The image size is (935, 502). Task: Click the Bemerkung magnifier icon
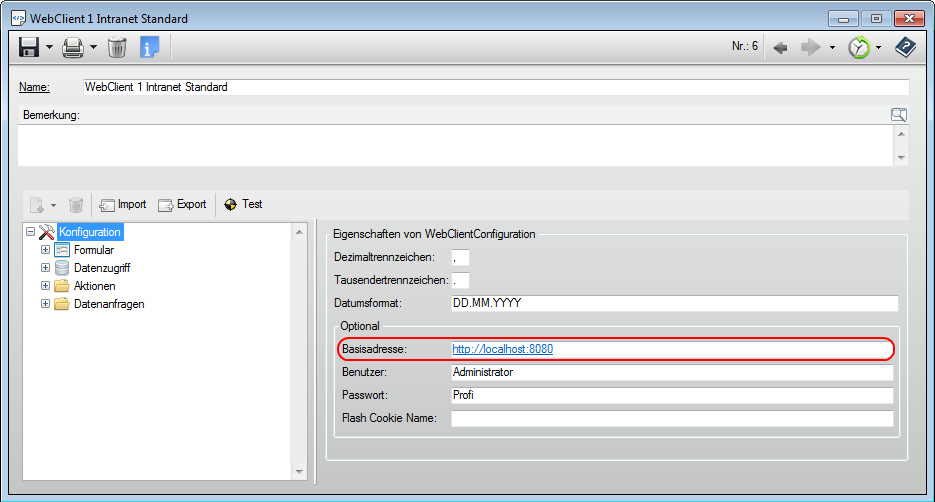point(899,115)
